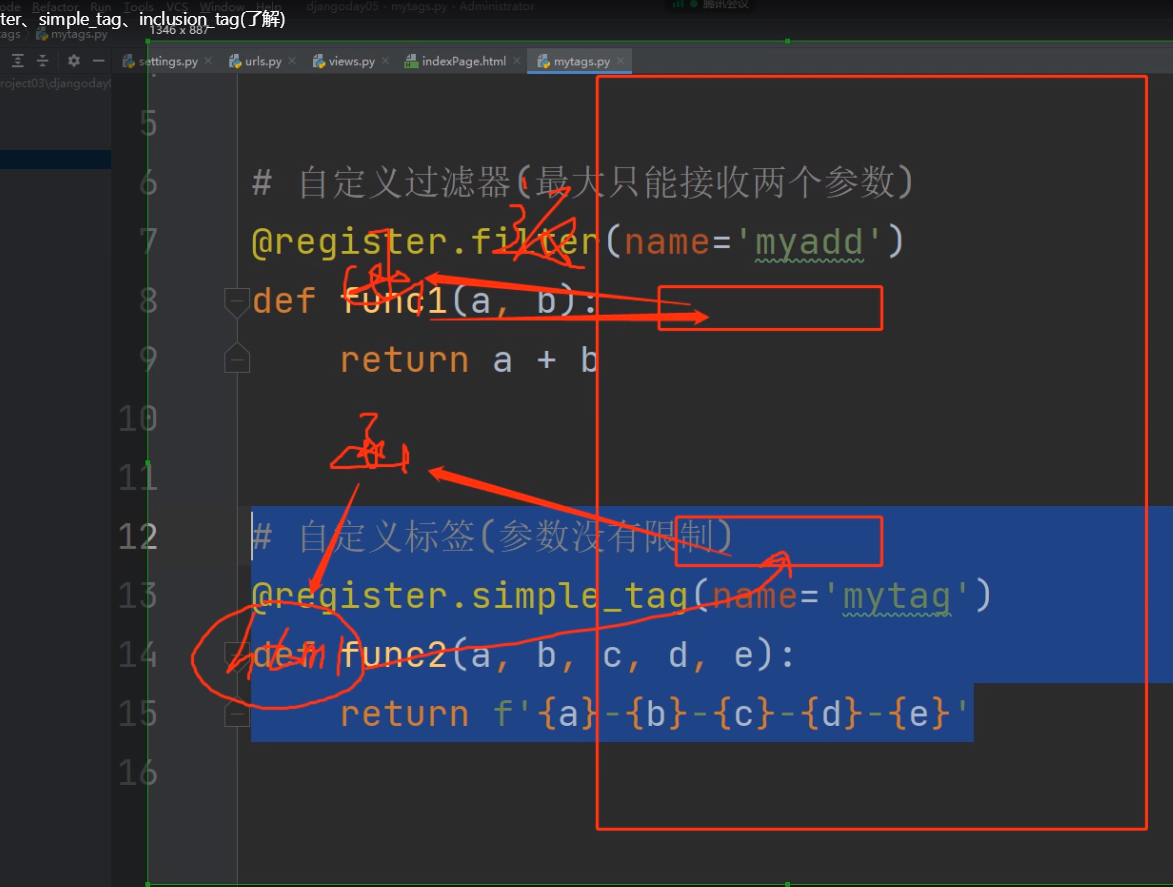Click Python file icon on views.py tab
Screen dimensions: 1173x887
[319, 61]
